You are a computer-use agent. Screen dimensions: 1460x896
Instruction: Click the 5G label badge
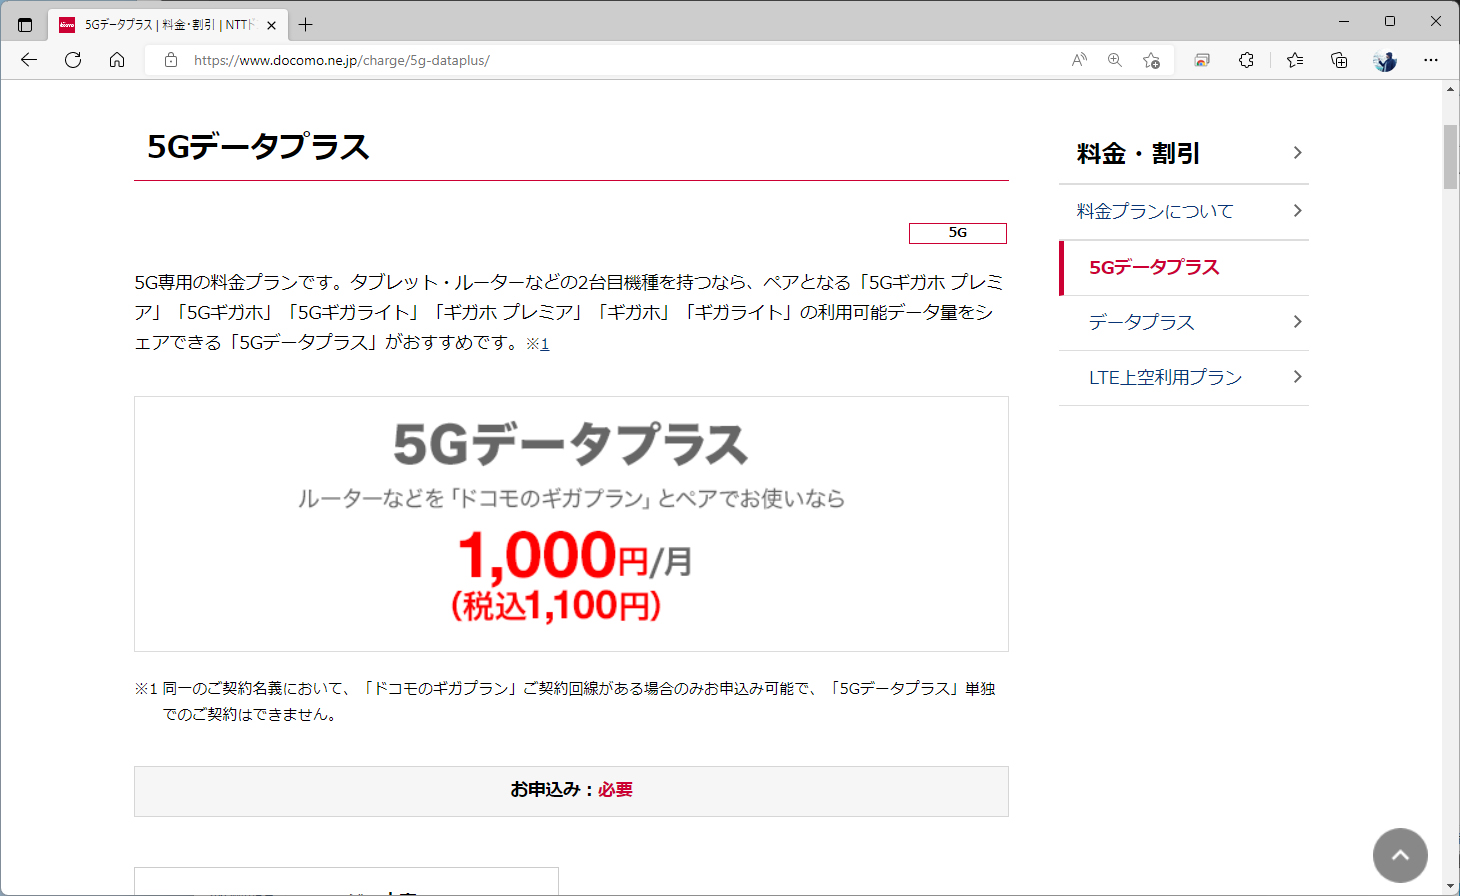956,232
